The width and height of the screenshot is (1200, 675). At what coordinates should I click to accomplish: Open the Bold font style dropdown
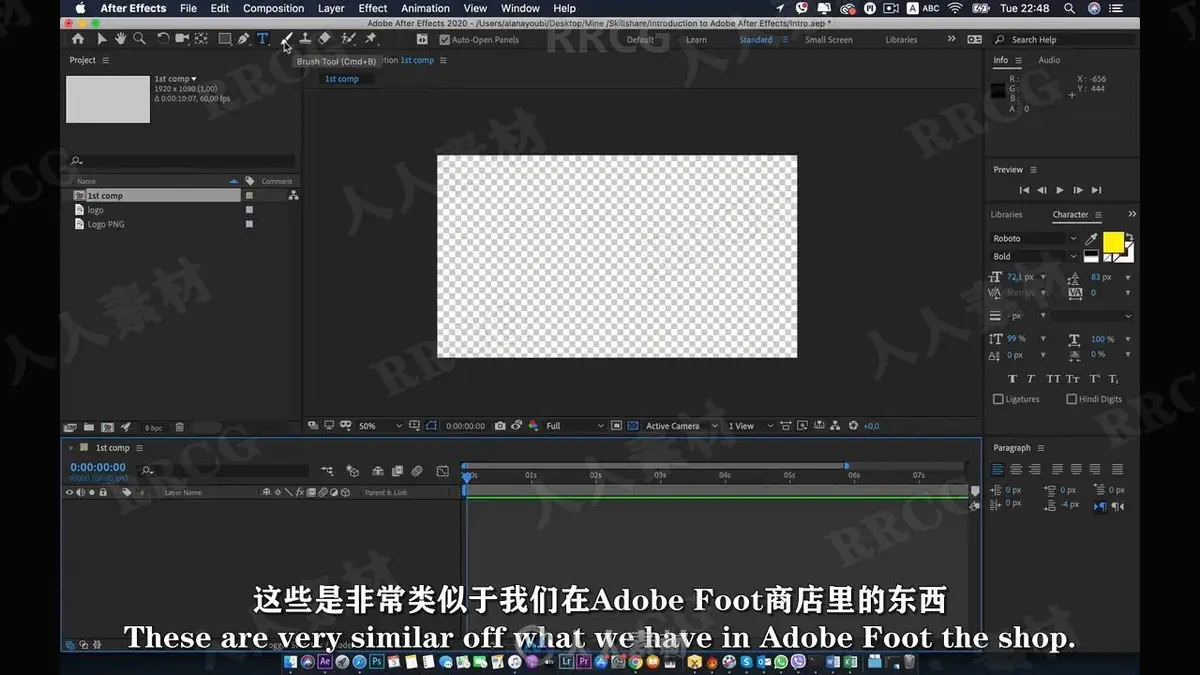point(1034,257)
